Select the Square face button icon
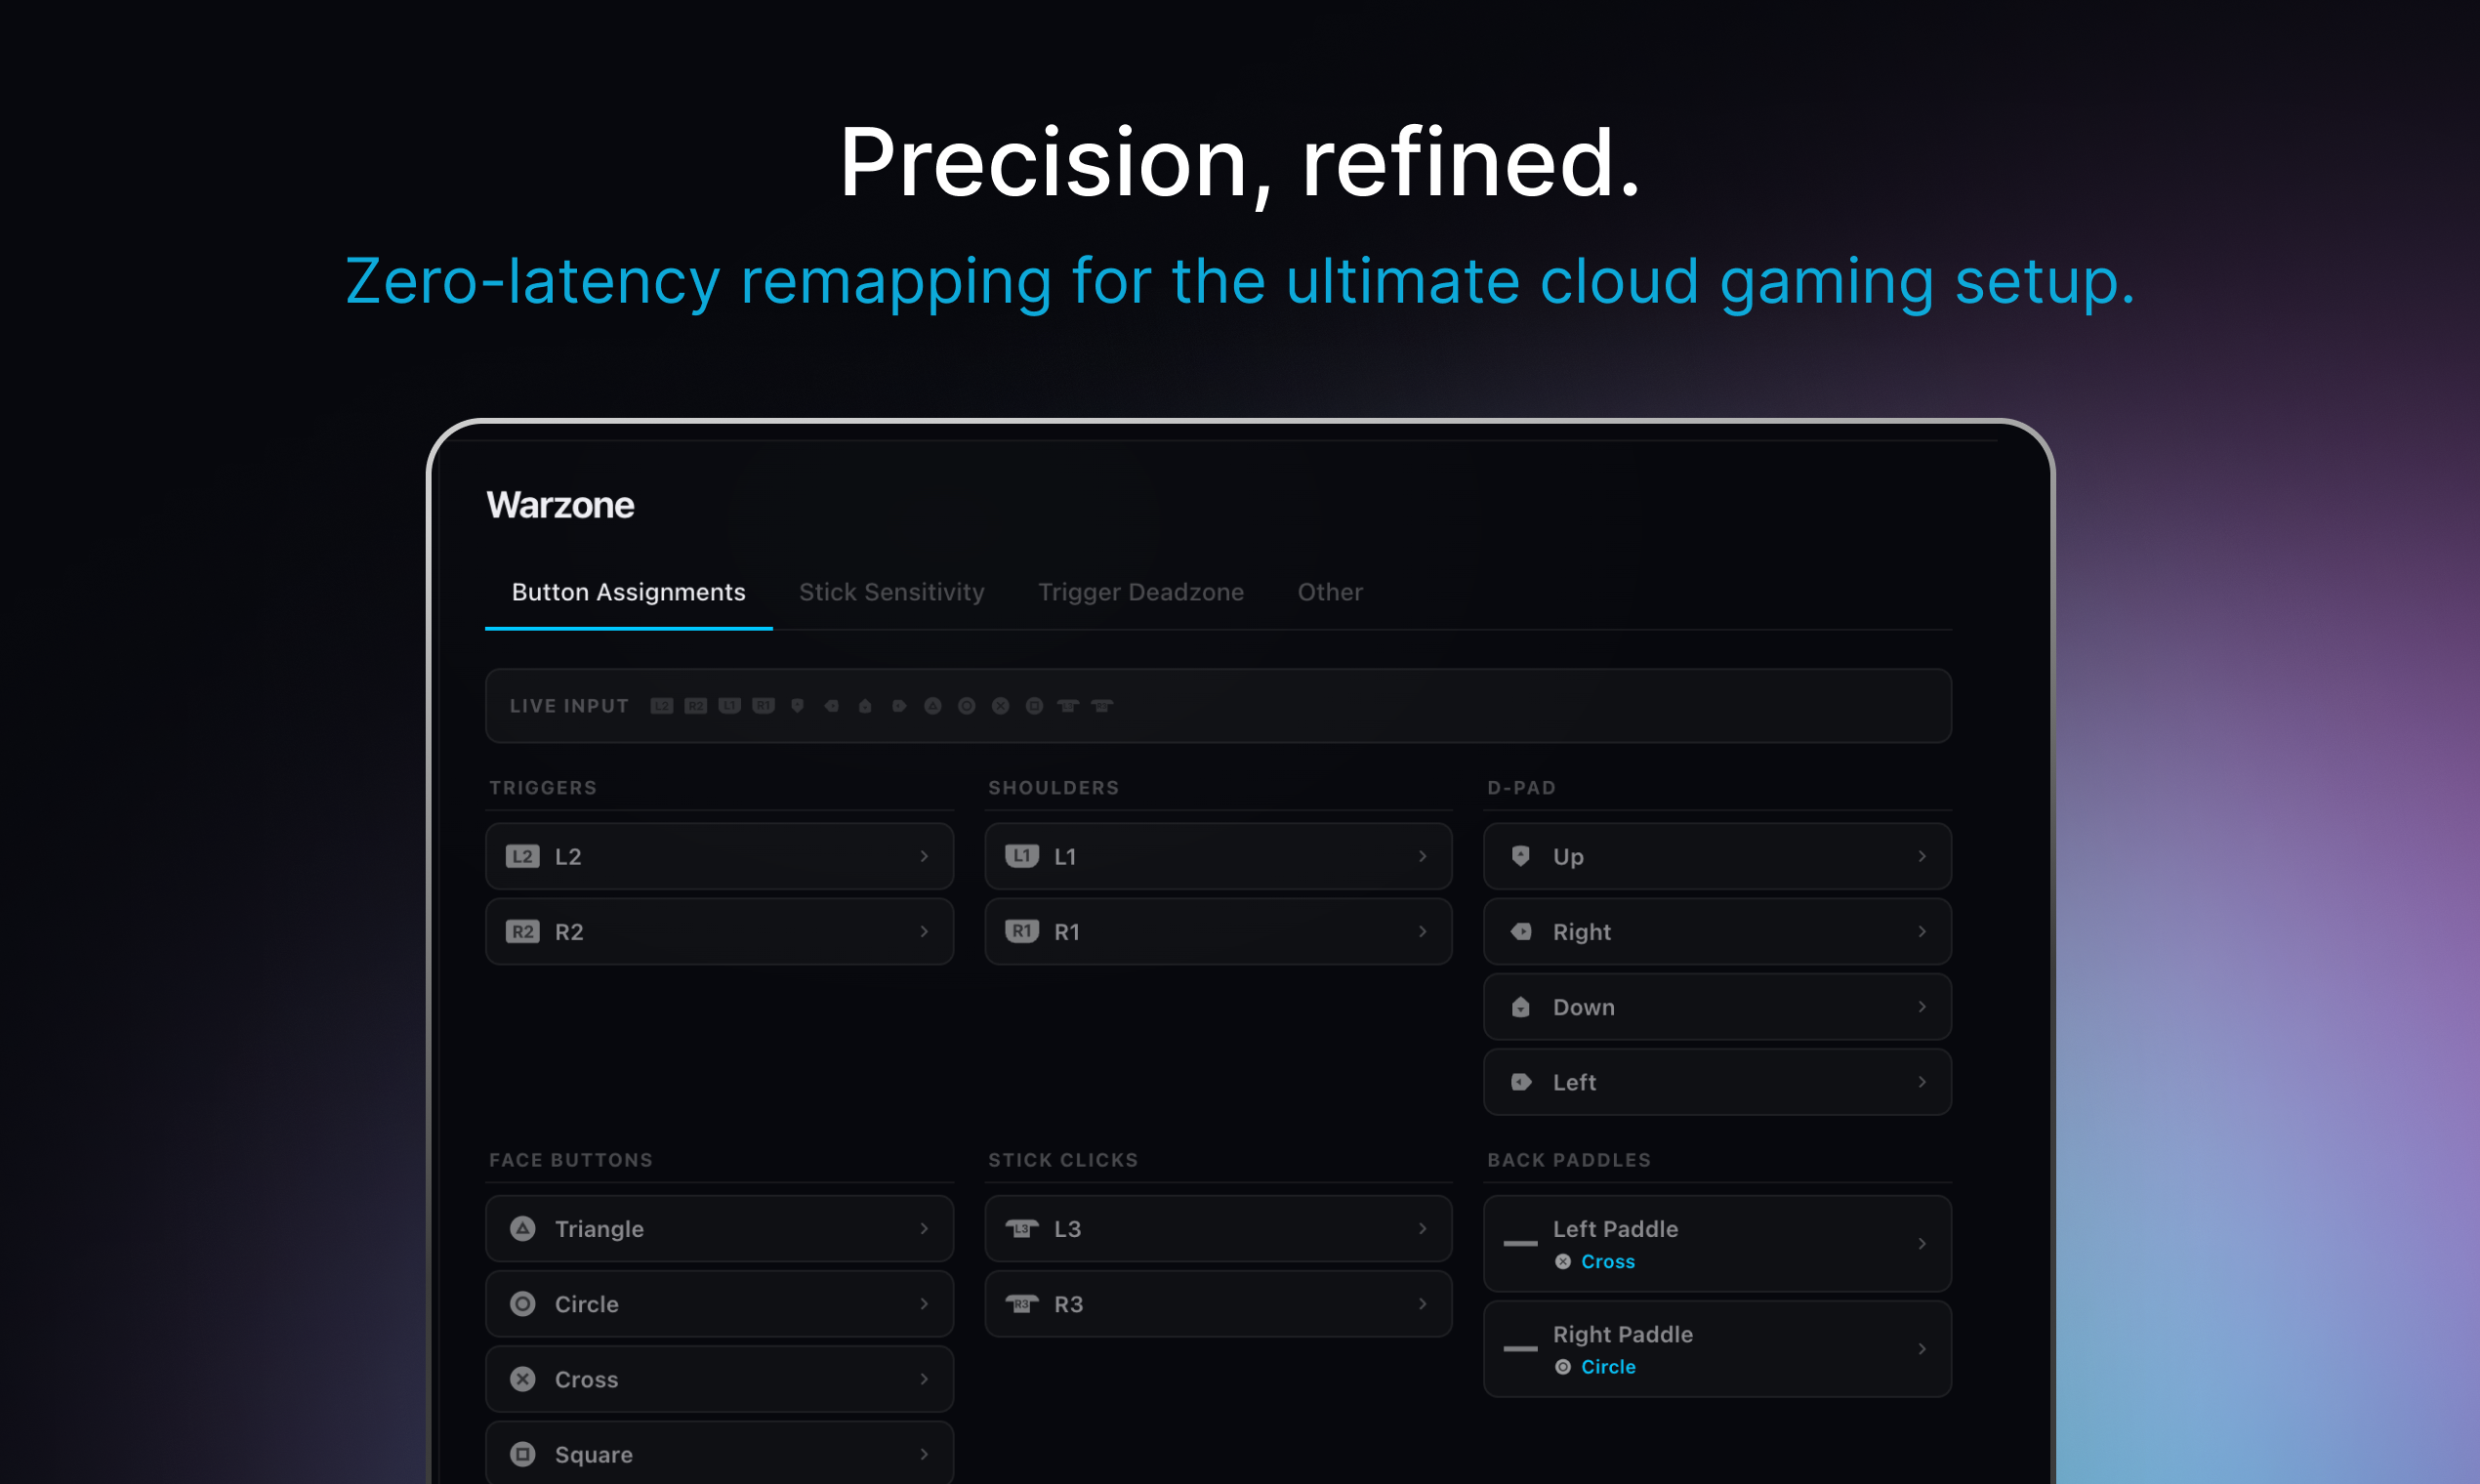This screenshot has height=1484, width=2480. tap(523, 1453)
